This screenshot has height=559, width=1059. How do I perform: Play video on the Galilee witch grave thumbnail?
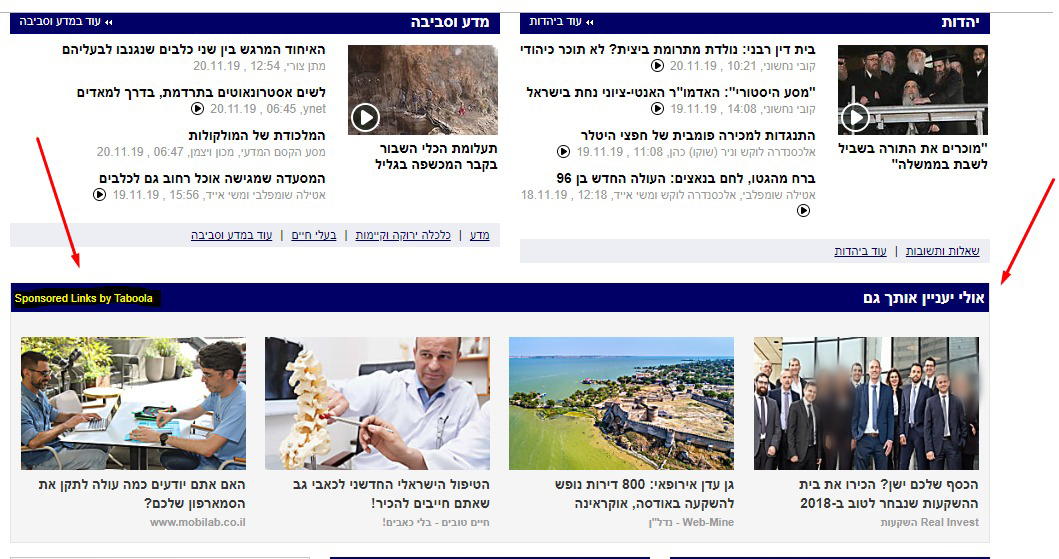pos(365,118)
